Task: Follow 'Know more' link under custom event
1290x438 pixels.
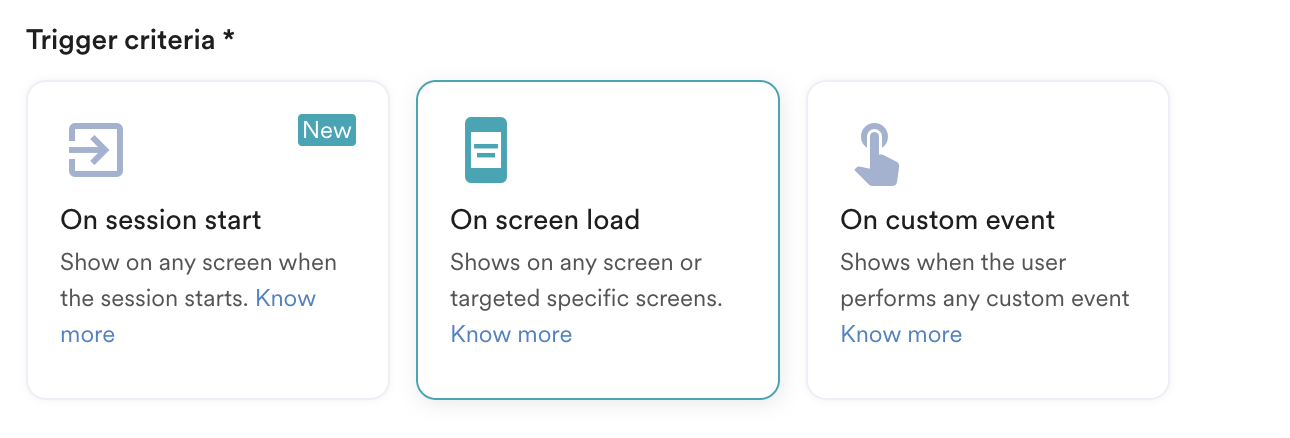Action: click(901, 334)
